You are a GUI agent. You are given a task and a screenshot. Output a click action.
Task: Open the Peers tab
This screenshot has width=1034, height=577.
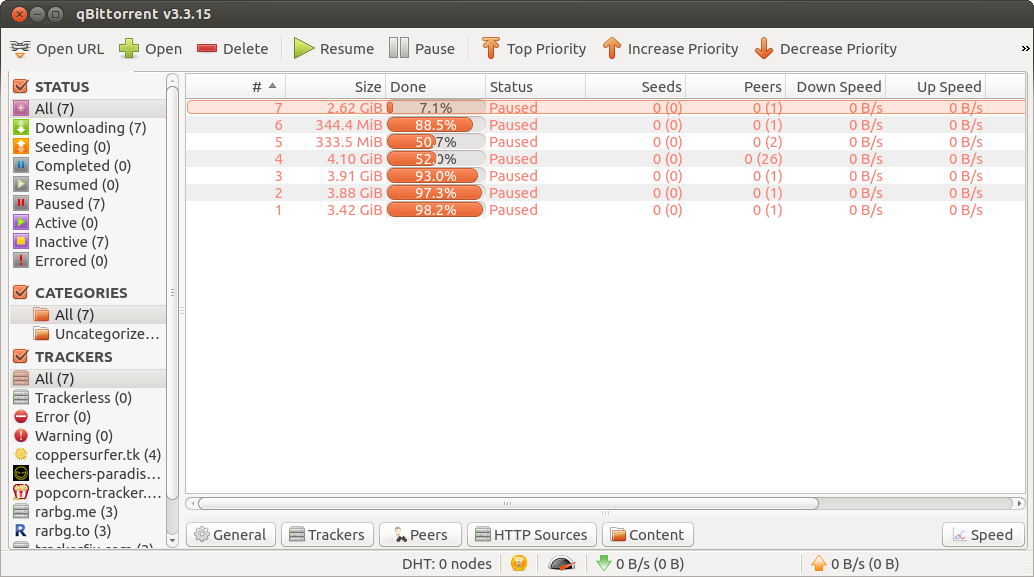[x=420, y=535]
